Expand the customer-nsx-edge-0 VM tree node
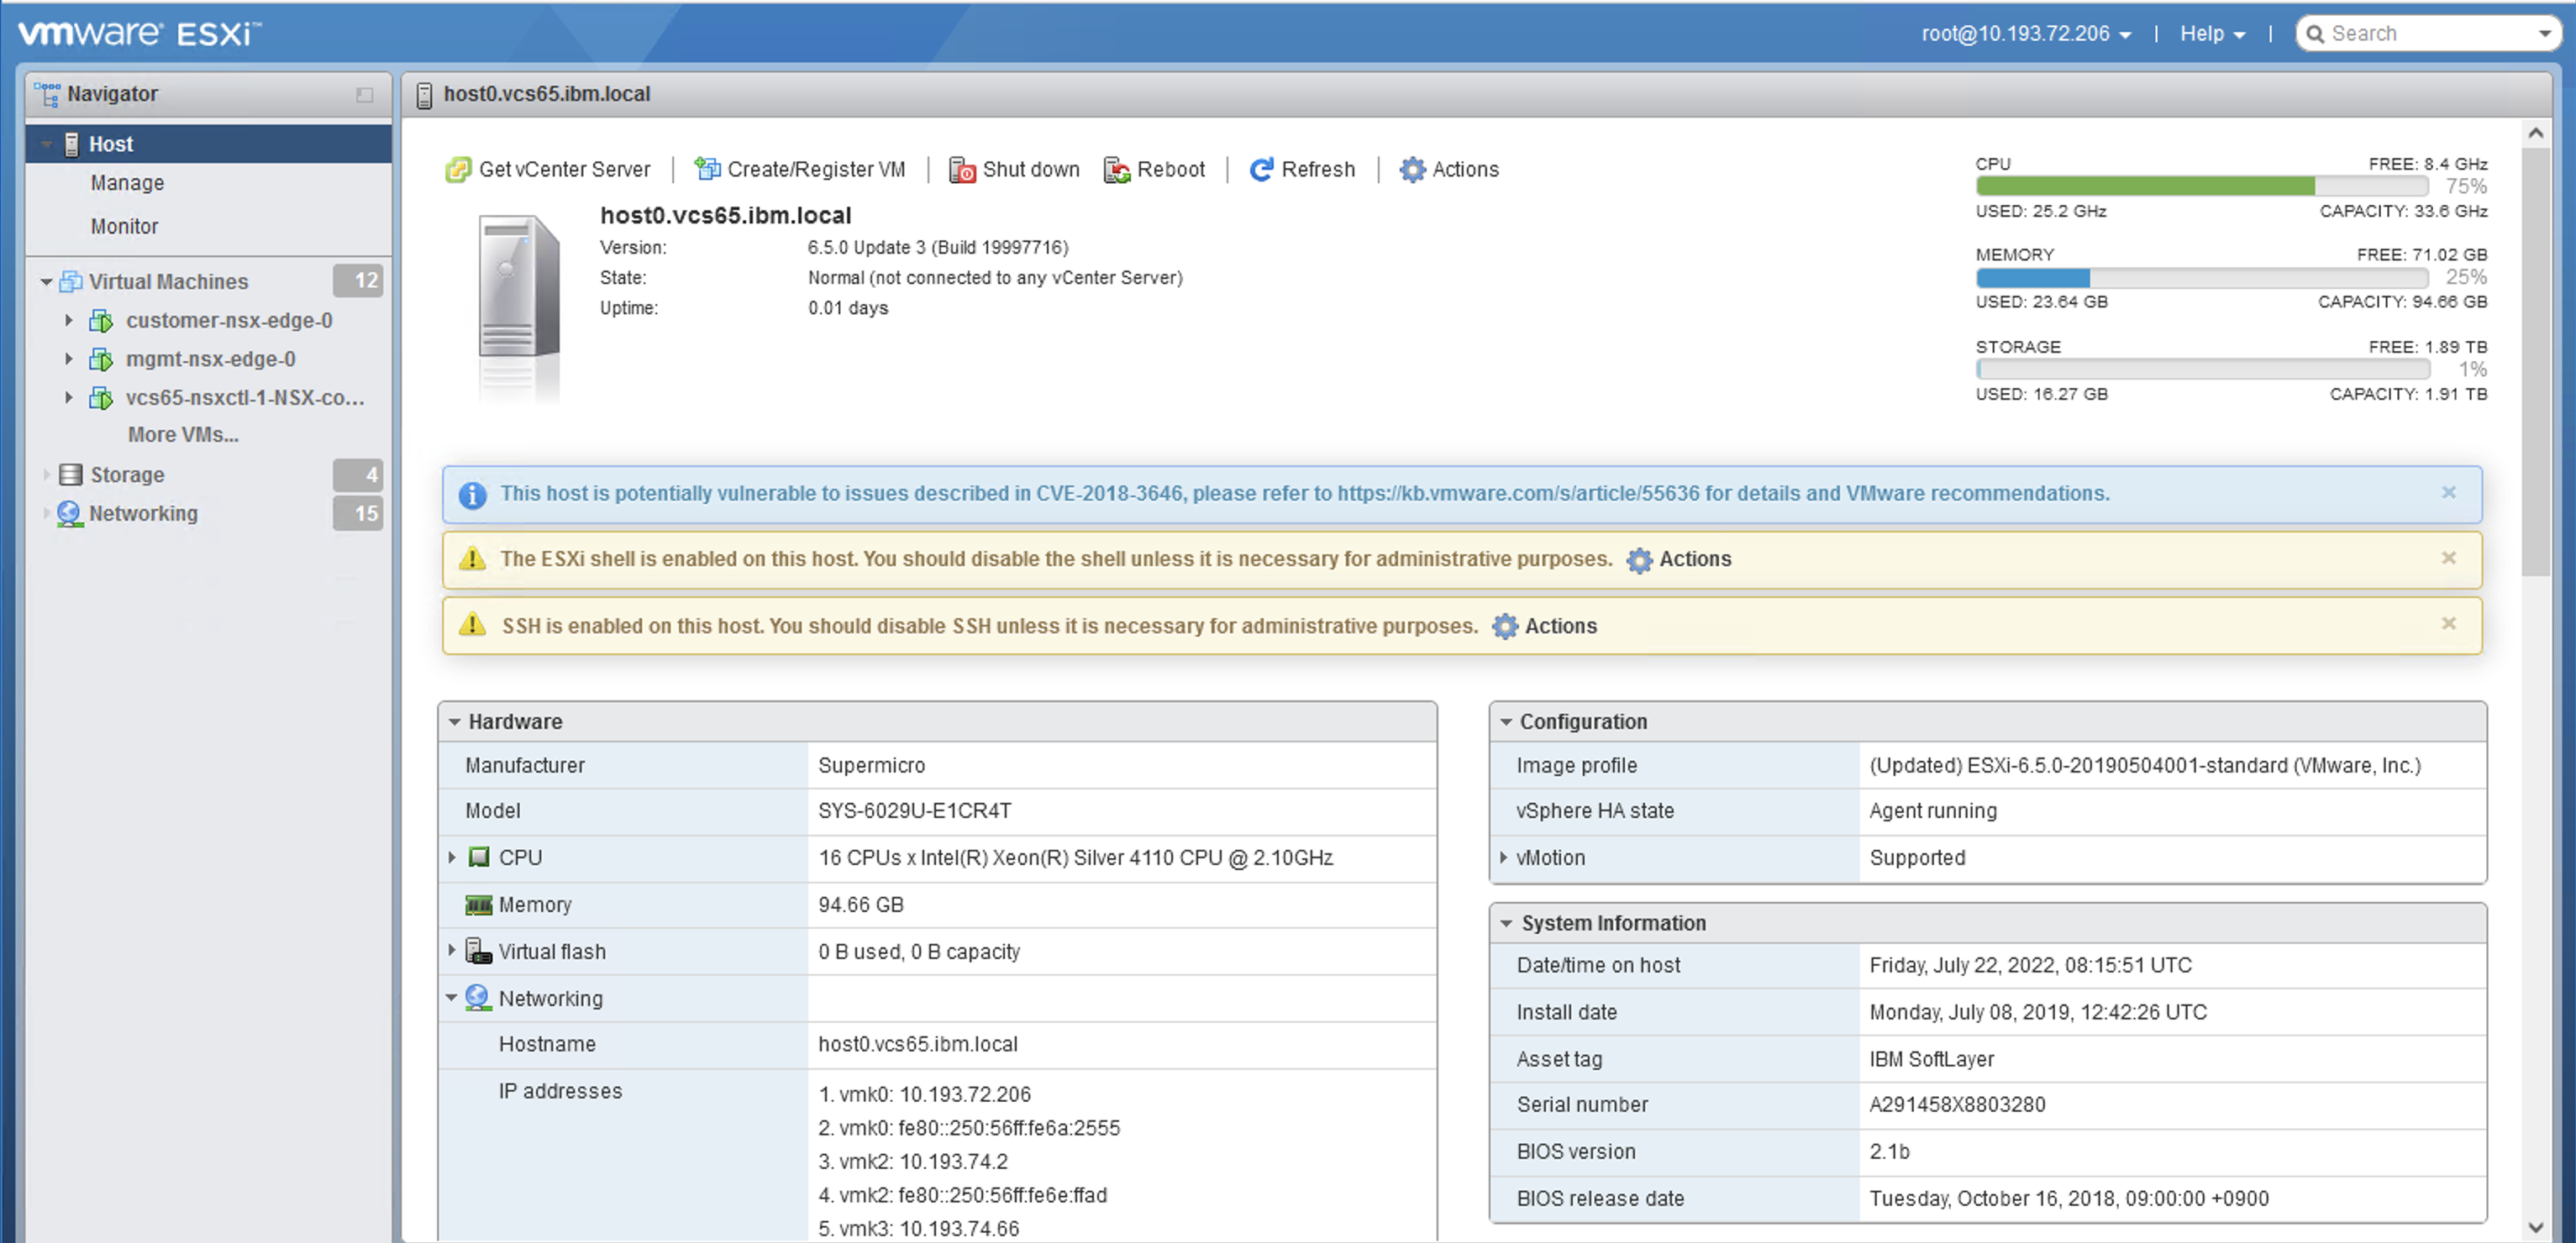The height and width of the screenshot is (1243, 2576). click(x=68, y=321)
